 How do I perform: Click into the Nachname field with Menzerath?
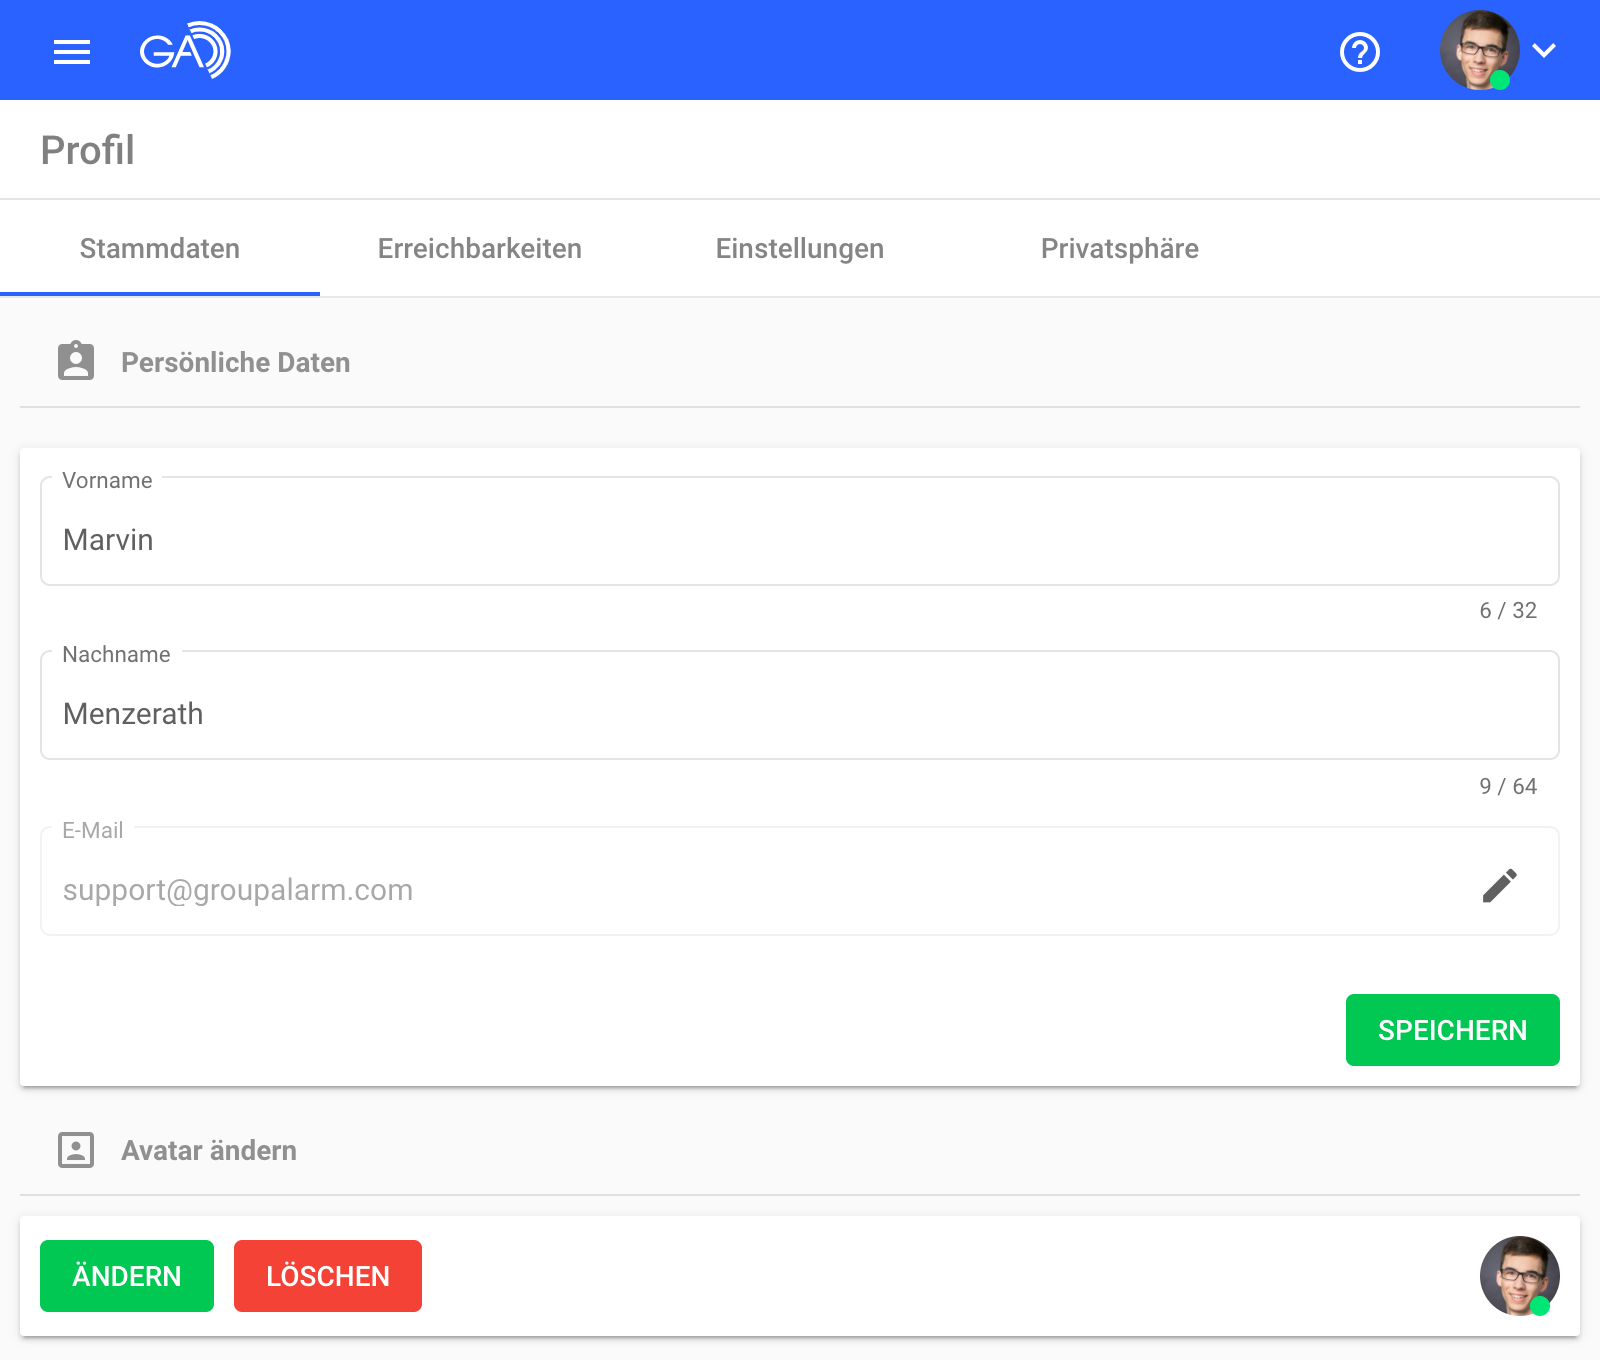point(800,714)
